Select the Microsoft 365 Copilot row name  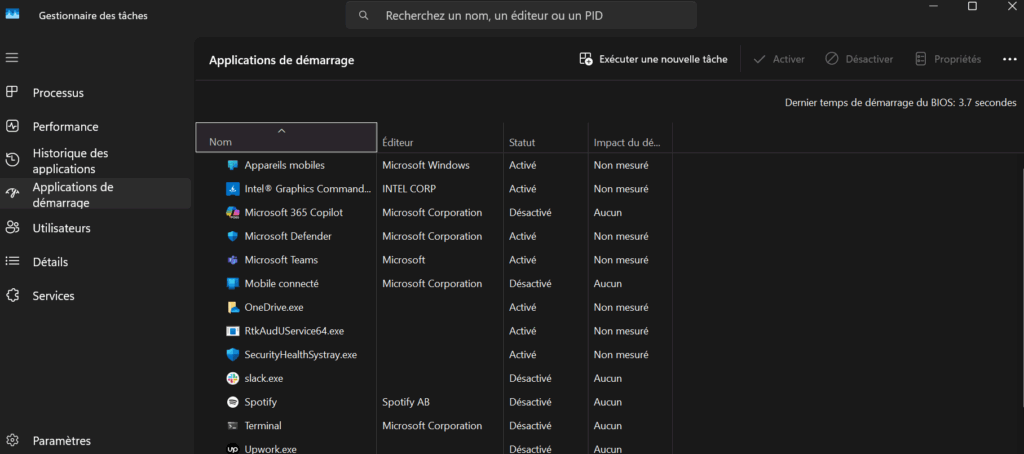tap(293, 212)
